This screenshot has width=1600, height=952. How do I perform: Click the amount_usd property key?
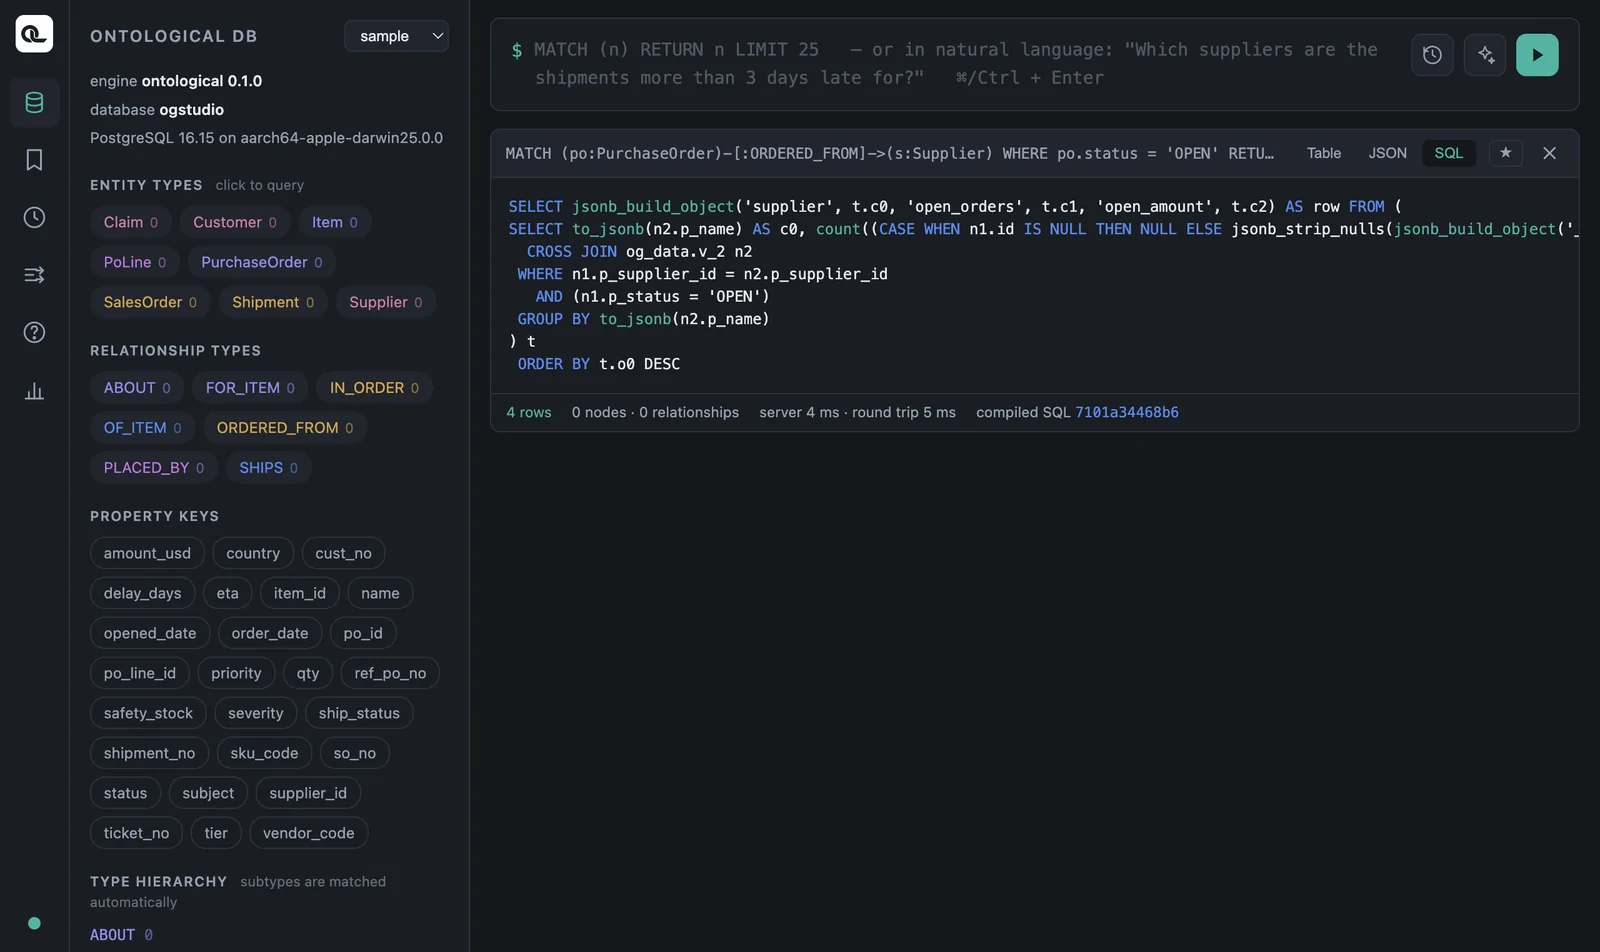(x=147, y=553)
